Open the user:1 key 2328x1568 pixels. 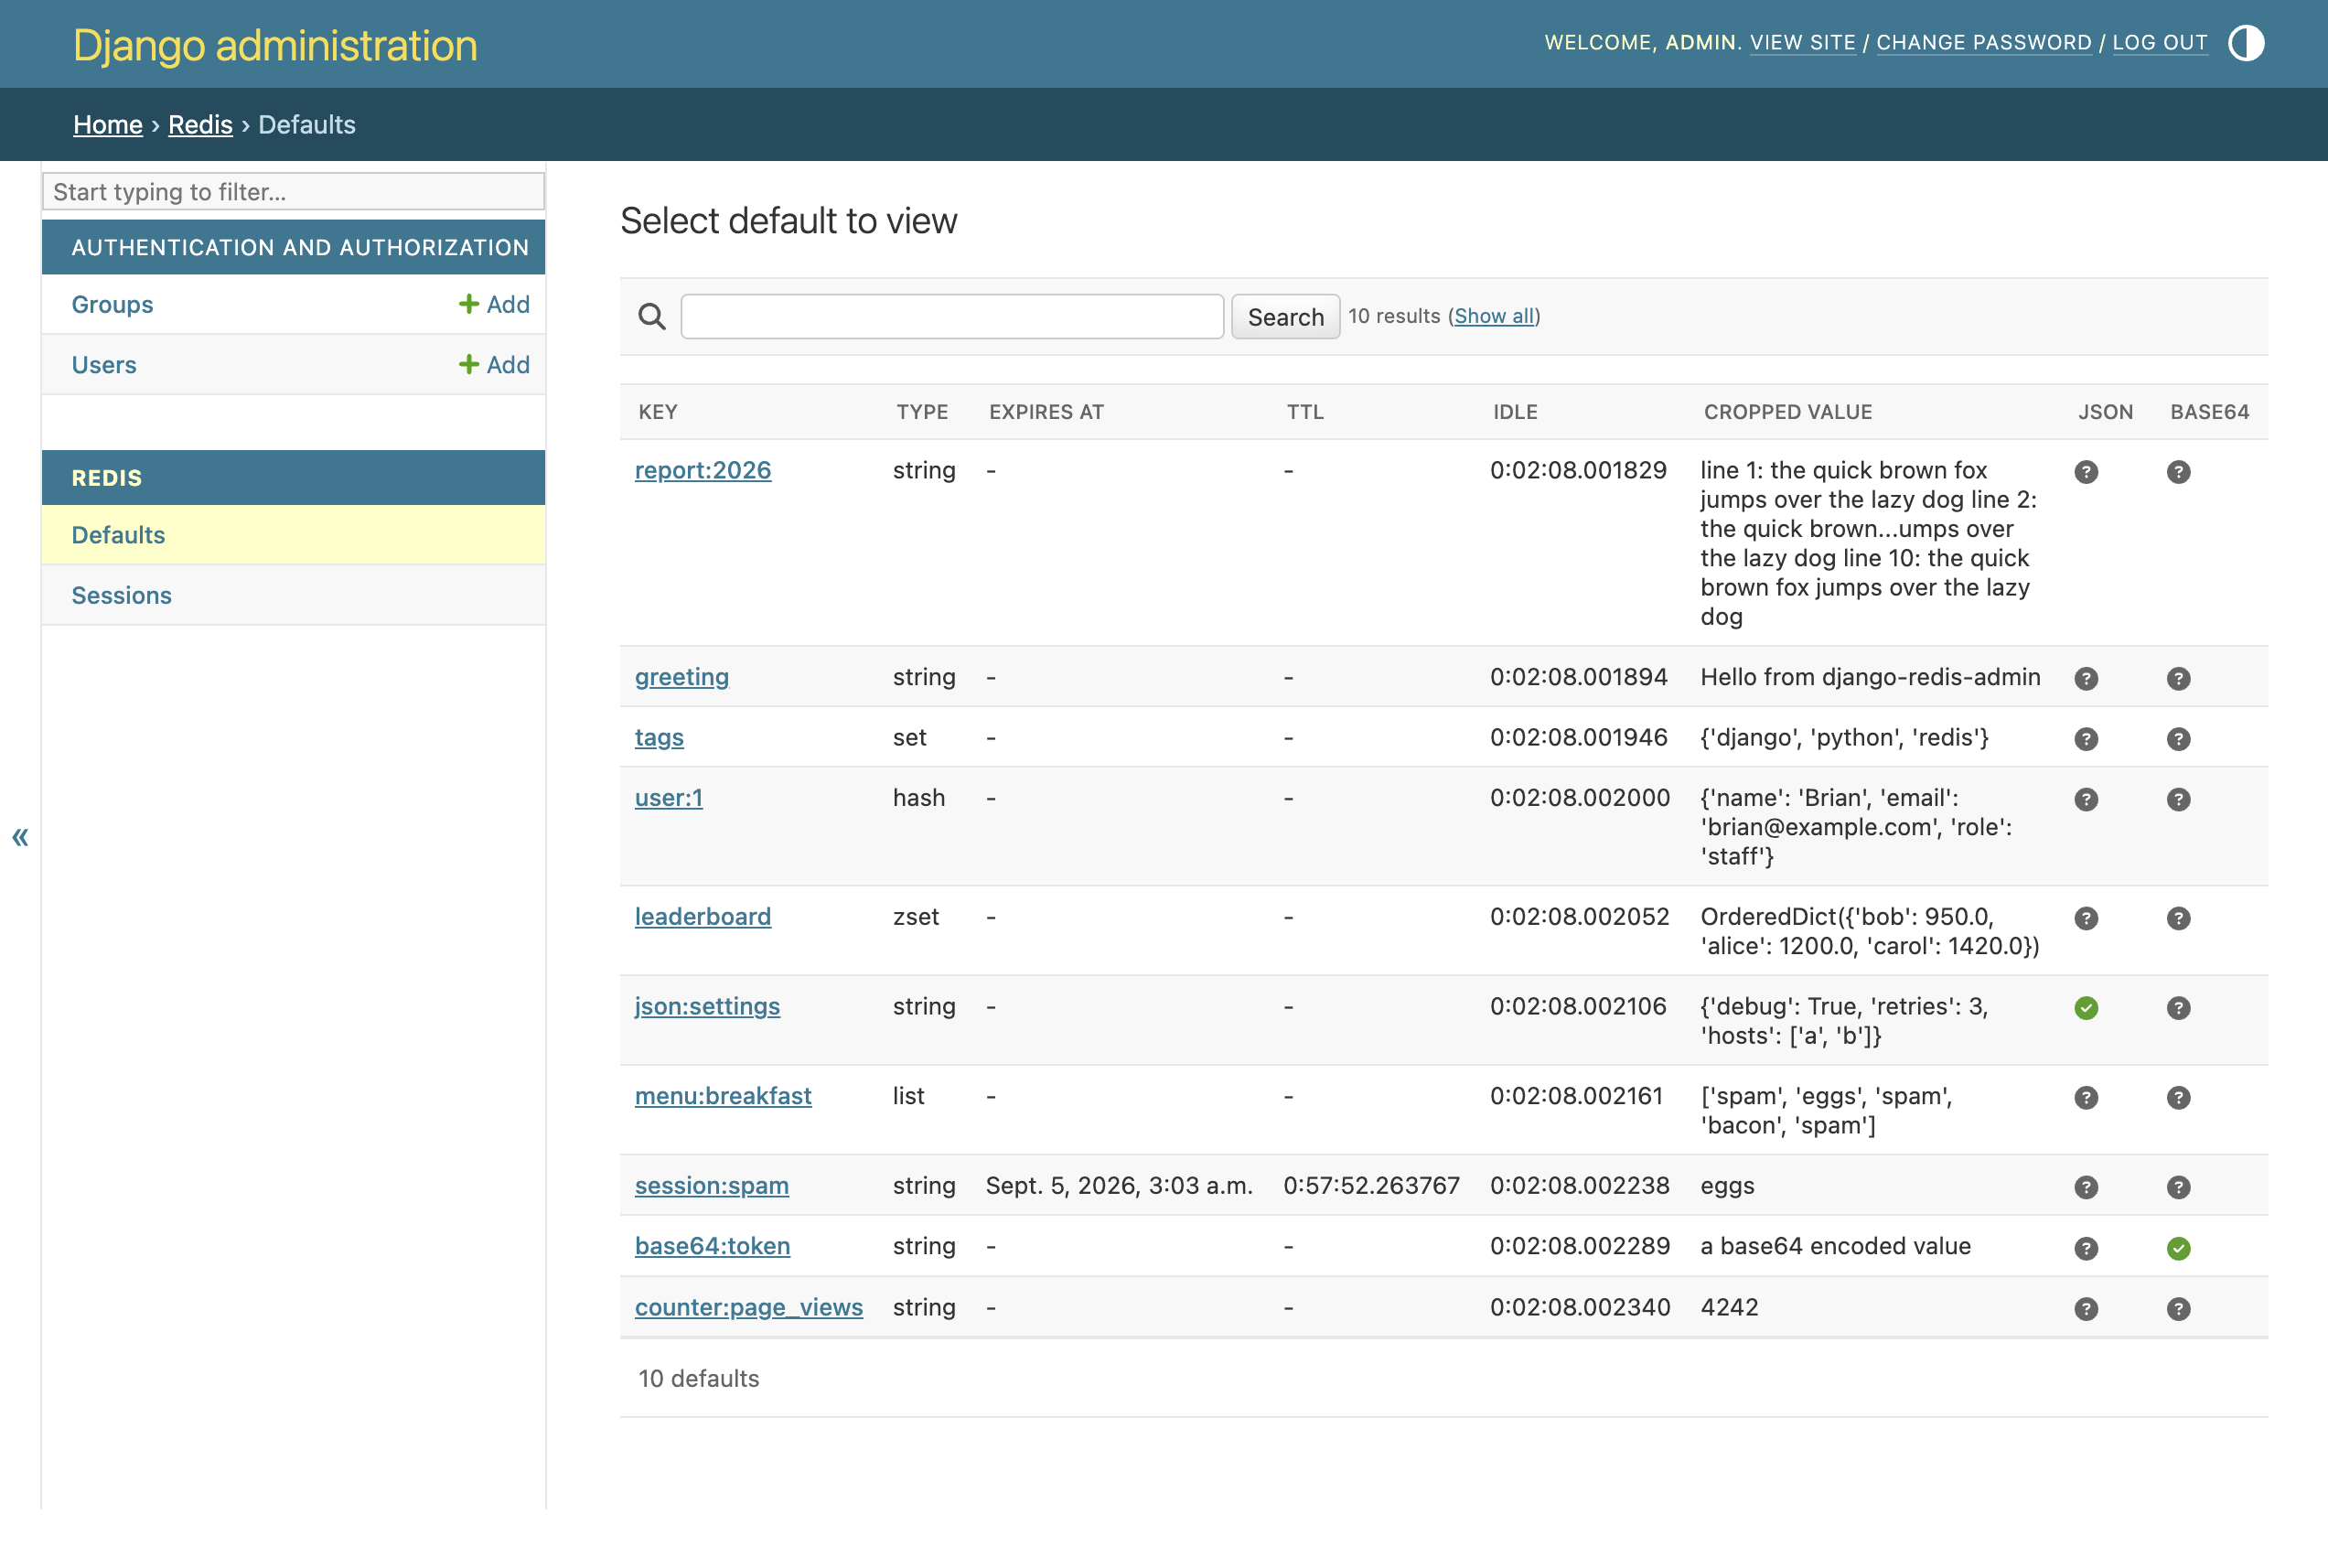click(x=669, y=797)
